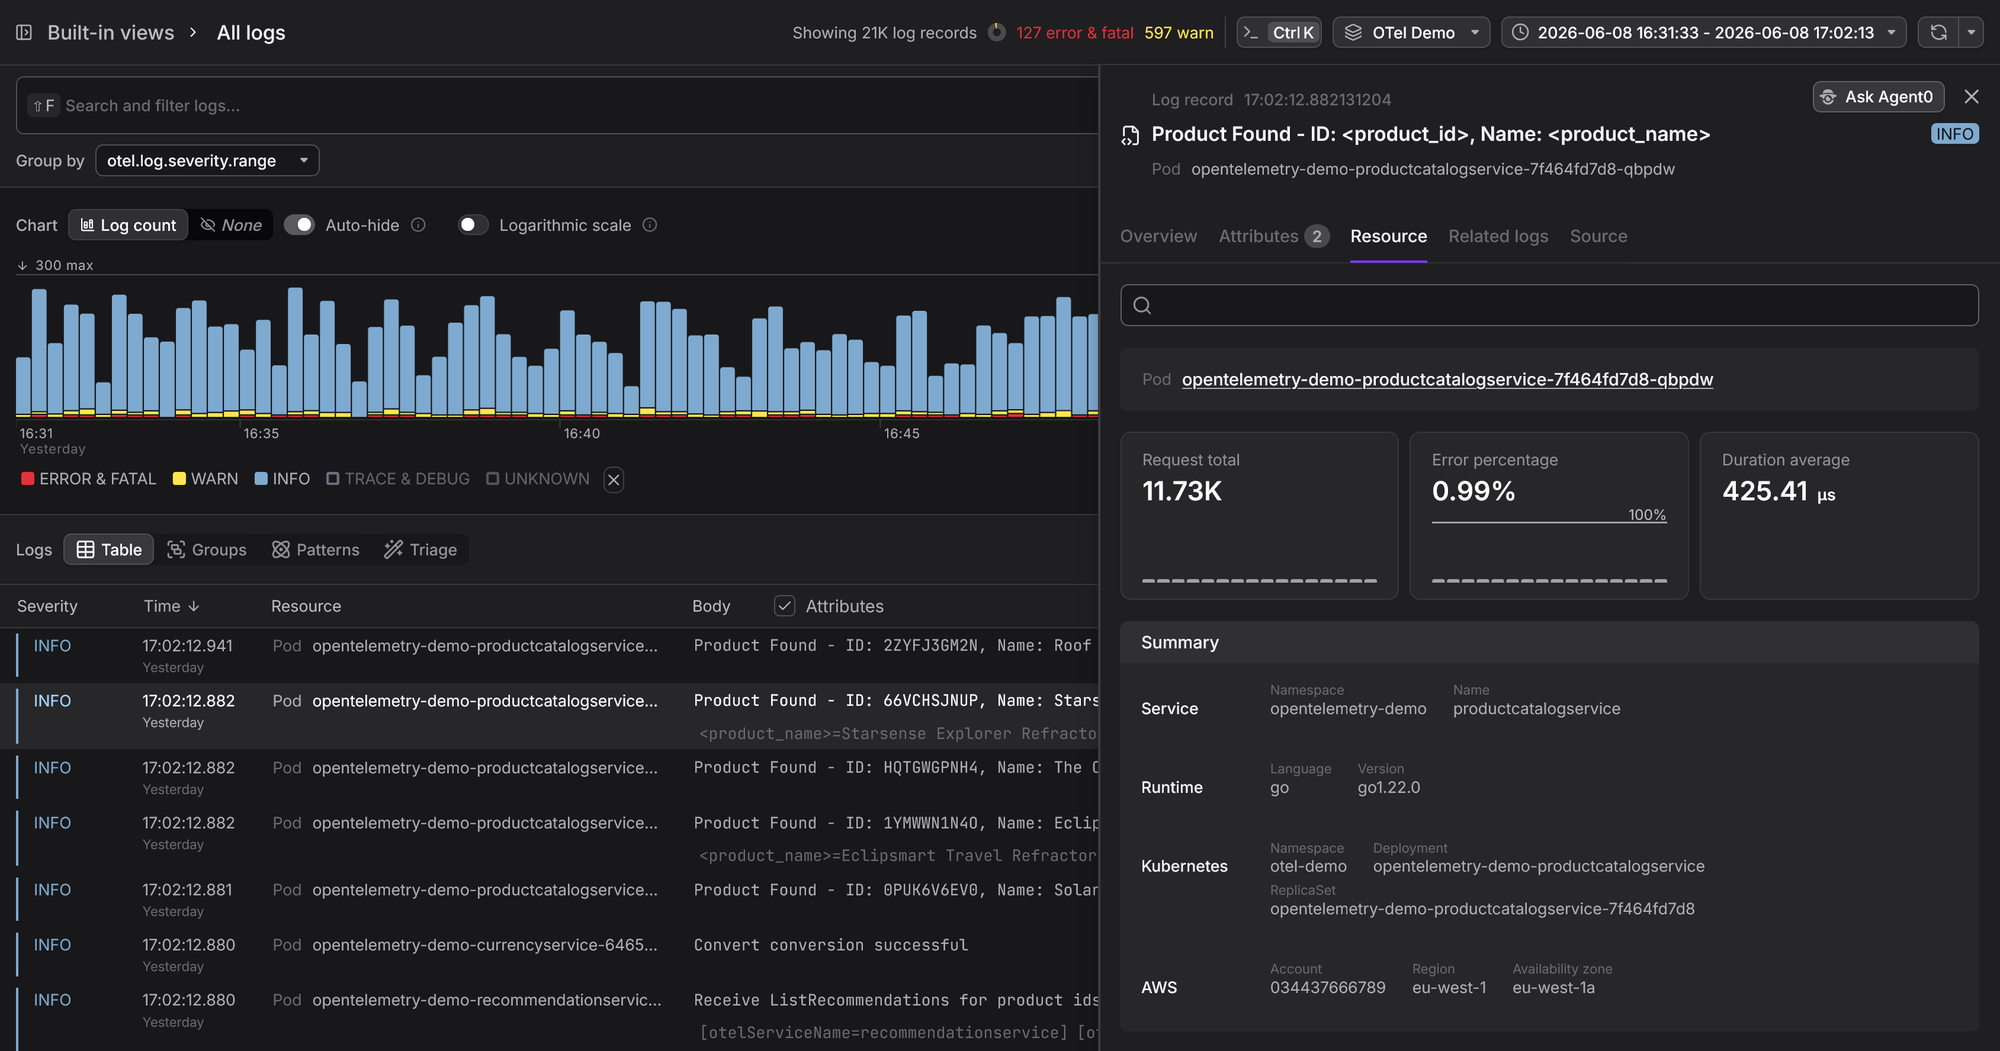The height and width of the screenshot is (1051, 2000).
Task: Click Ask Agent0 button
Action: 1878,97
